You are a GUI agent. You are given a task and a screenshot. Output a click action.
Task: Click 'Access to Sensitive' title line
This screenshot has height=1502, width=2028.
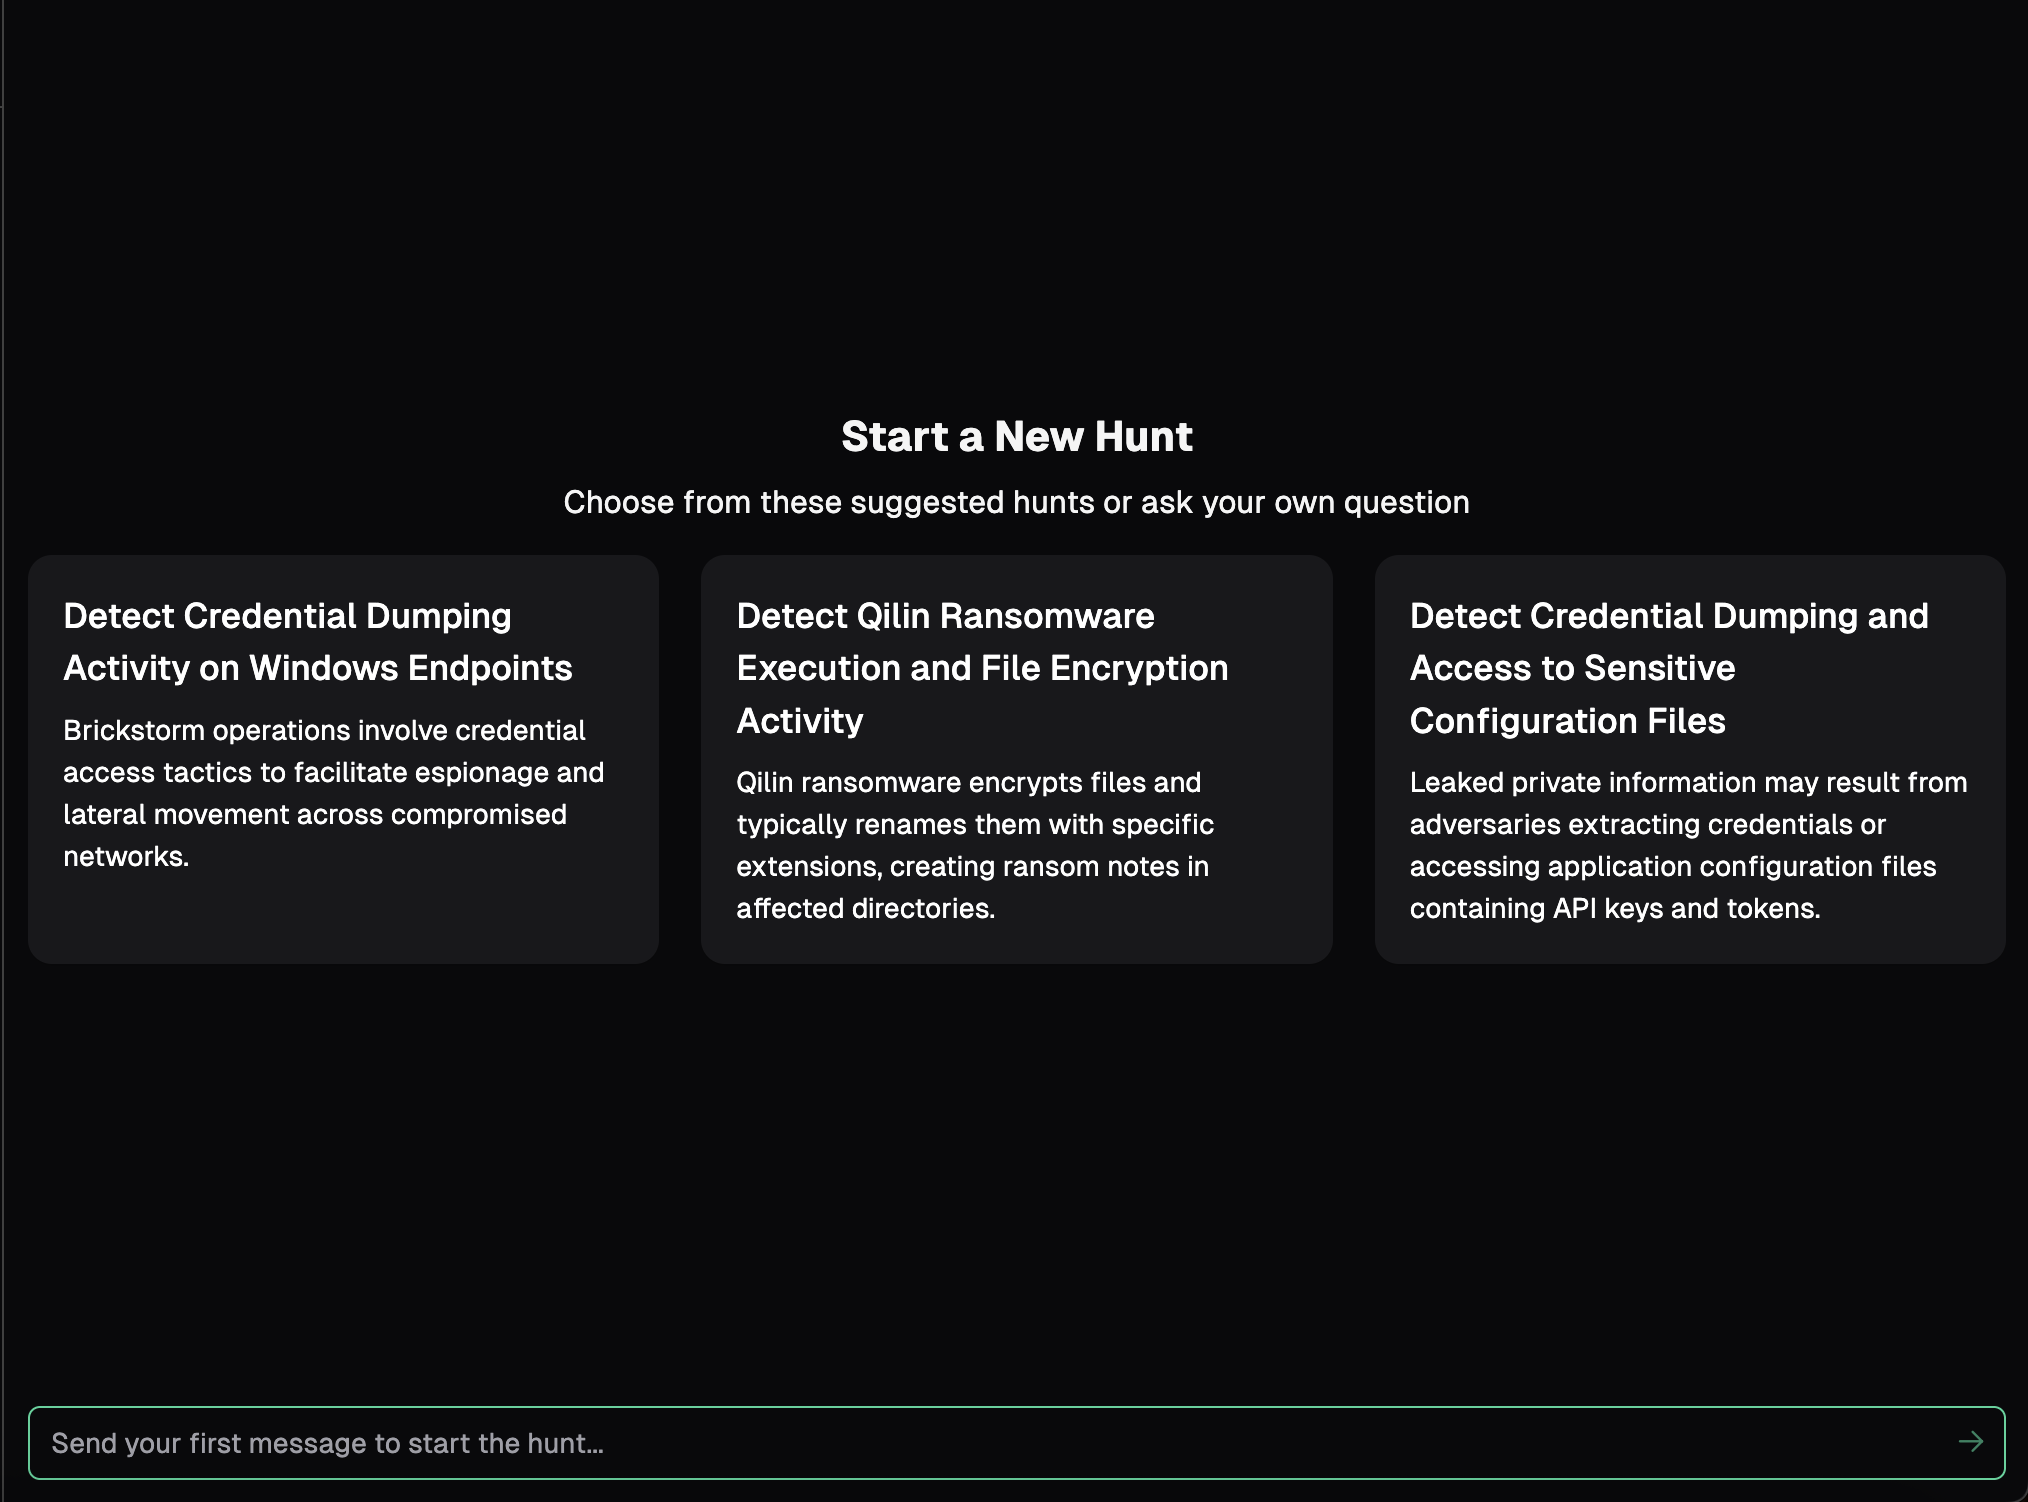click(1572, 668)
